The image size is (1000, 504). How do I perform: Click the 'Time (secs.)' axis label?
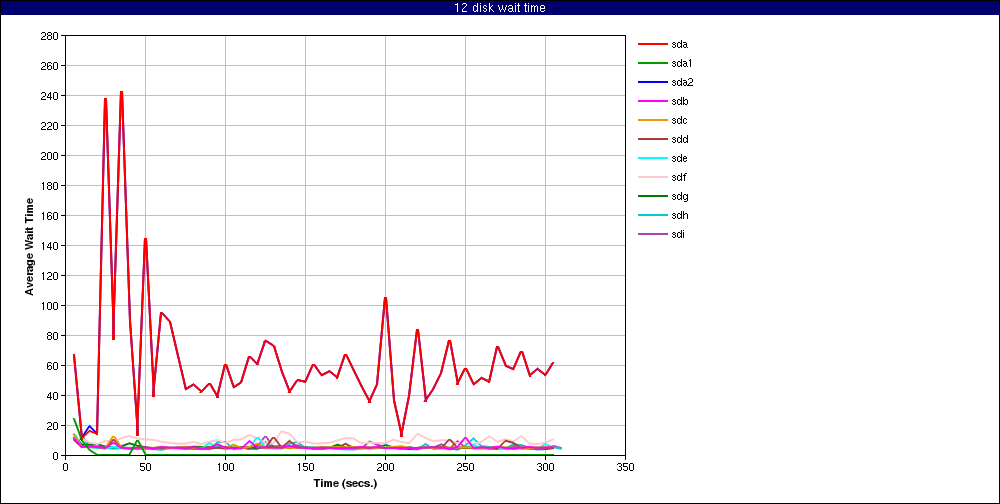(x=345, y=483)
